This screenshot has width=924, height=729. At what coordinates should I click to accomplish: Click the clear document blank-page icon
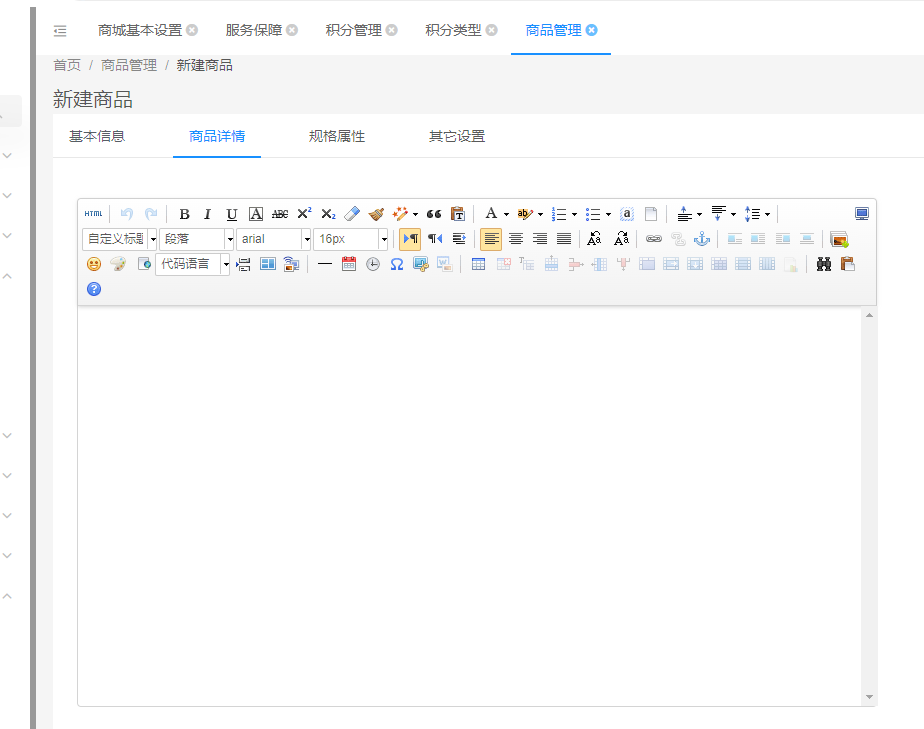[x=651, y=214]
